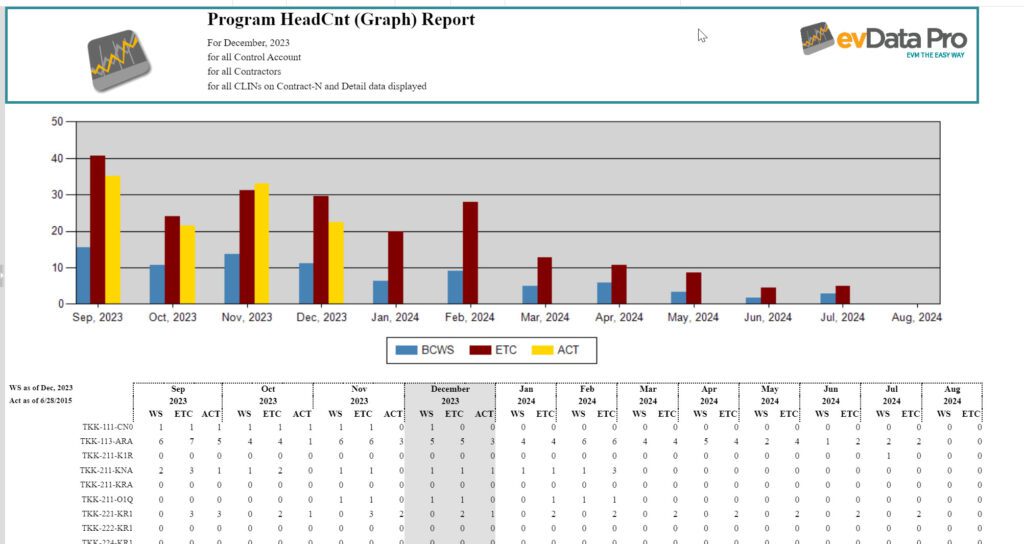Click the Nov, 2023 yellow ACT bar
The height and width of the screenshot is (544, 1024).
tap(261, 244)
